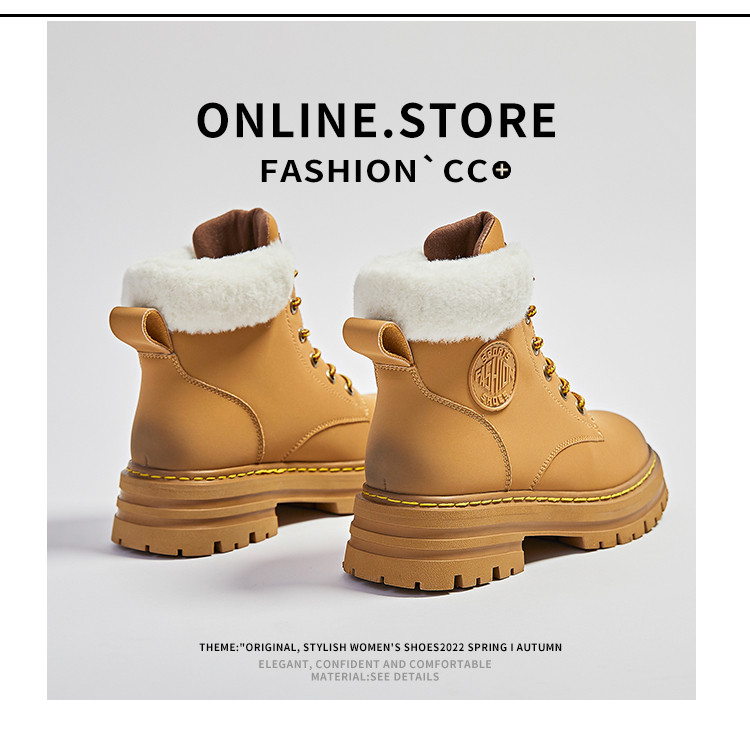Image resolution: width=750 pixels, height=734 pixels.
Task: Click the FASHION`CC brand text
Action: [375, 171]
